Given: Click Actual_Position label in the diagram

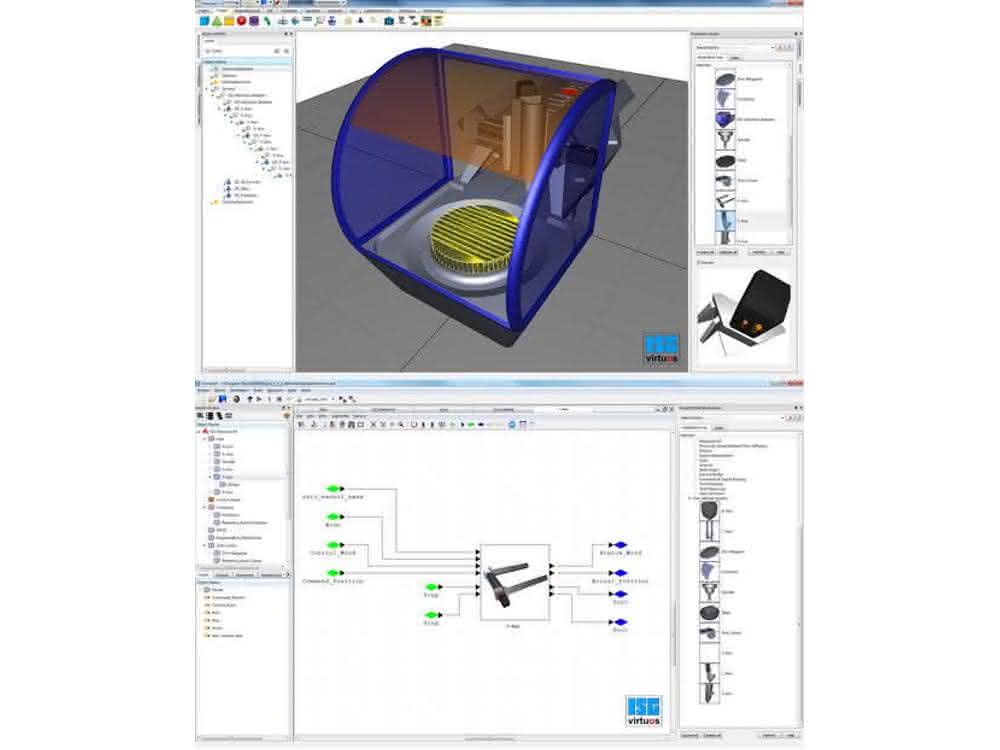Looking at the screenshot, I should [x=620, y=581].
